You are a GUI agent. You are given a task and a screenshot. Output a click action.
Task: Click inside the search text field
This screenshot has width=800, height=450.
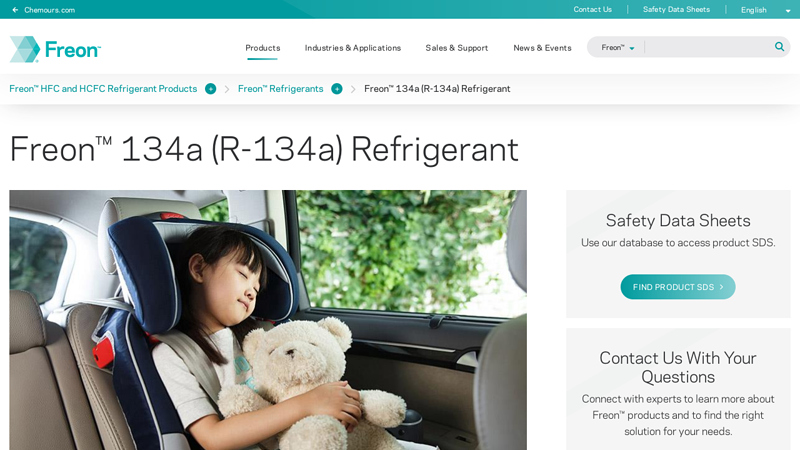(709, 47)
